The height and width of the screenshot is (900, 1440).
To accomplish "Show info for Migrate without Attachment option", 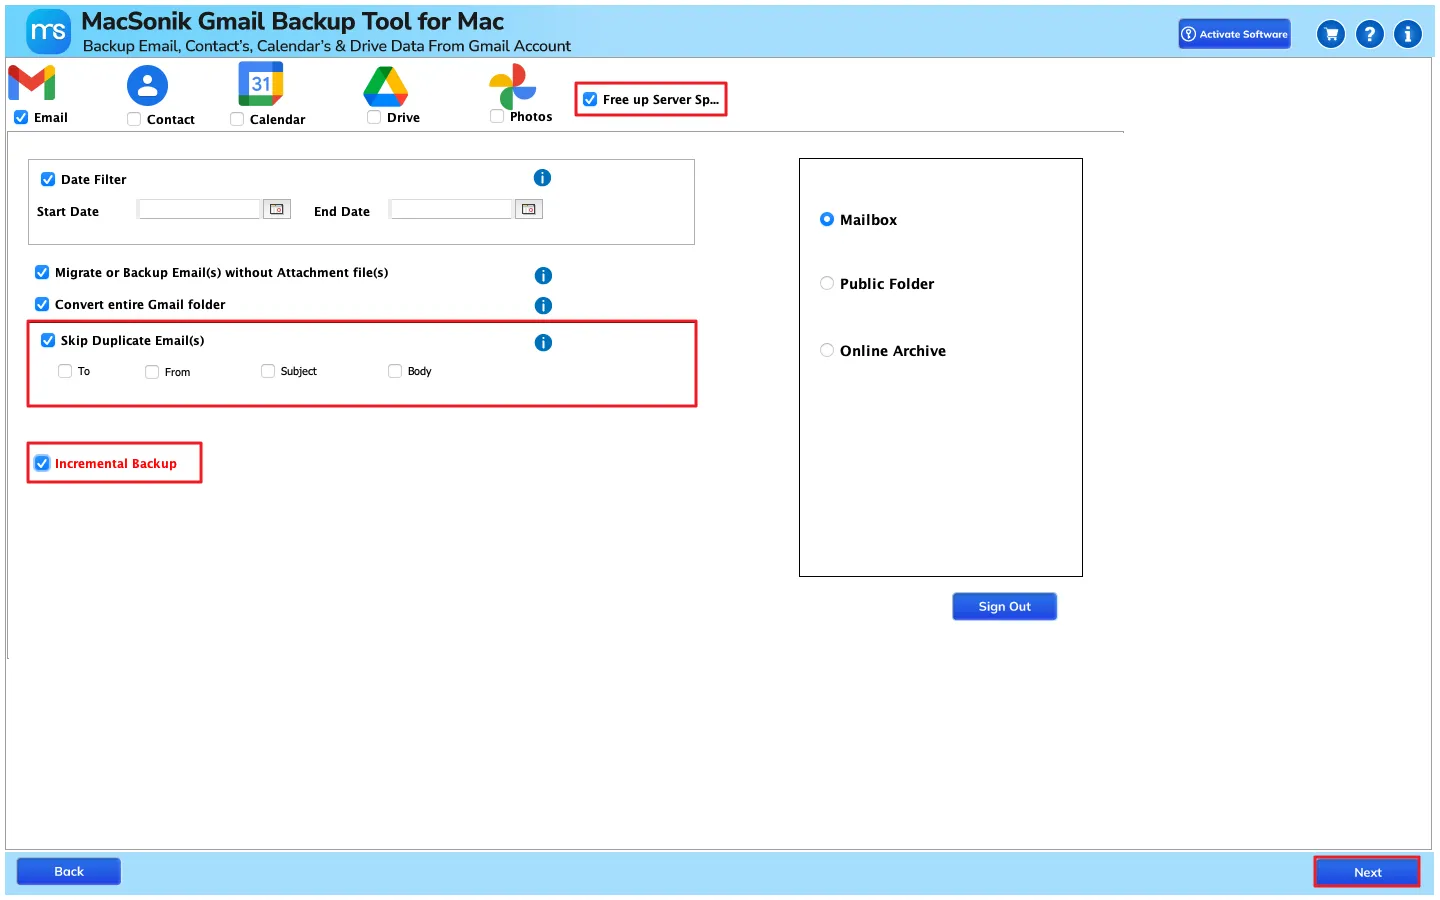I will coord(543,276).
